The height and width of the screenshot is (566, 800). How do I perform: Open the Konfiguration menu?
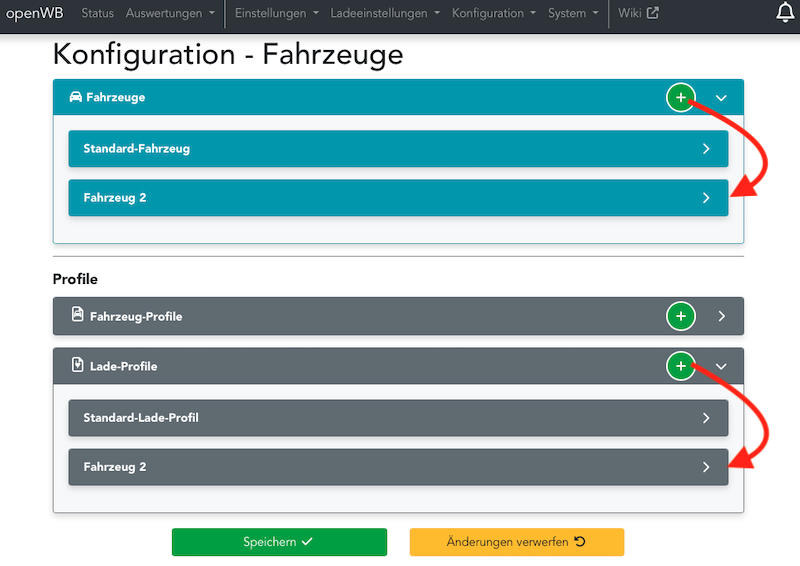(493, 13)
